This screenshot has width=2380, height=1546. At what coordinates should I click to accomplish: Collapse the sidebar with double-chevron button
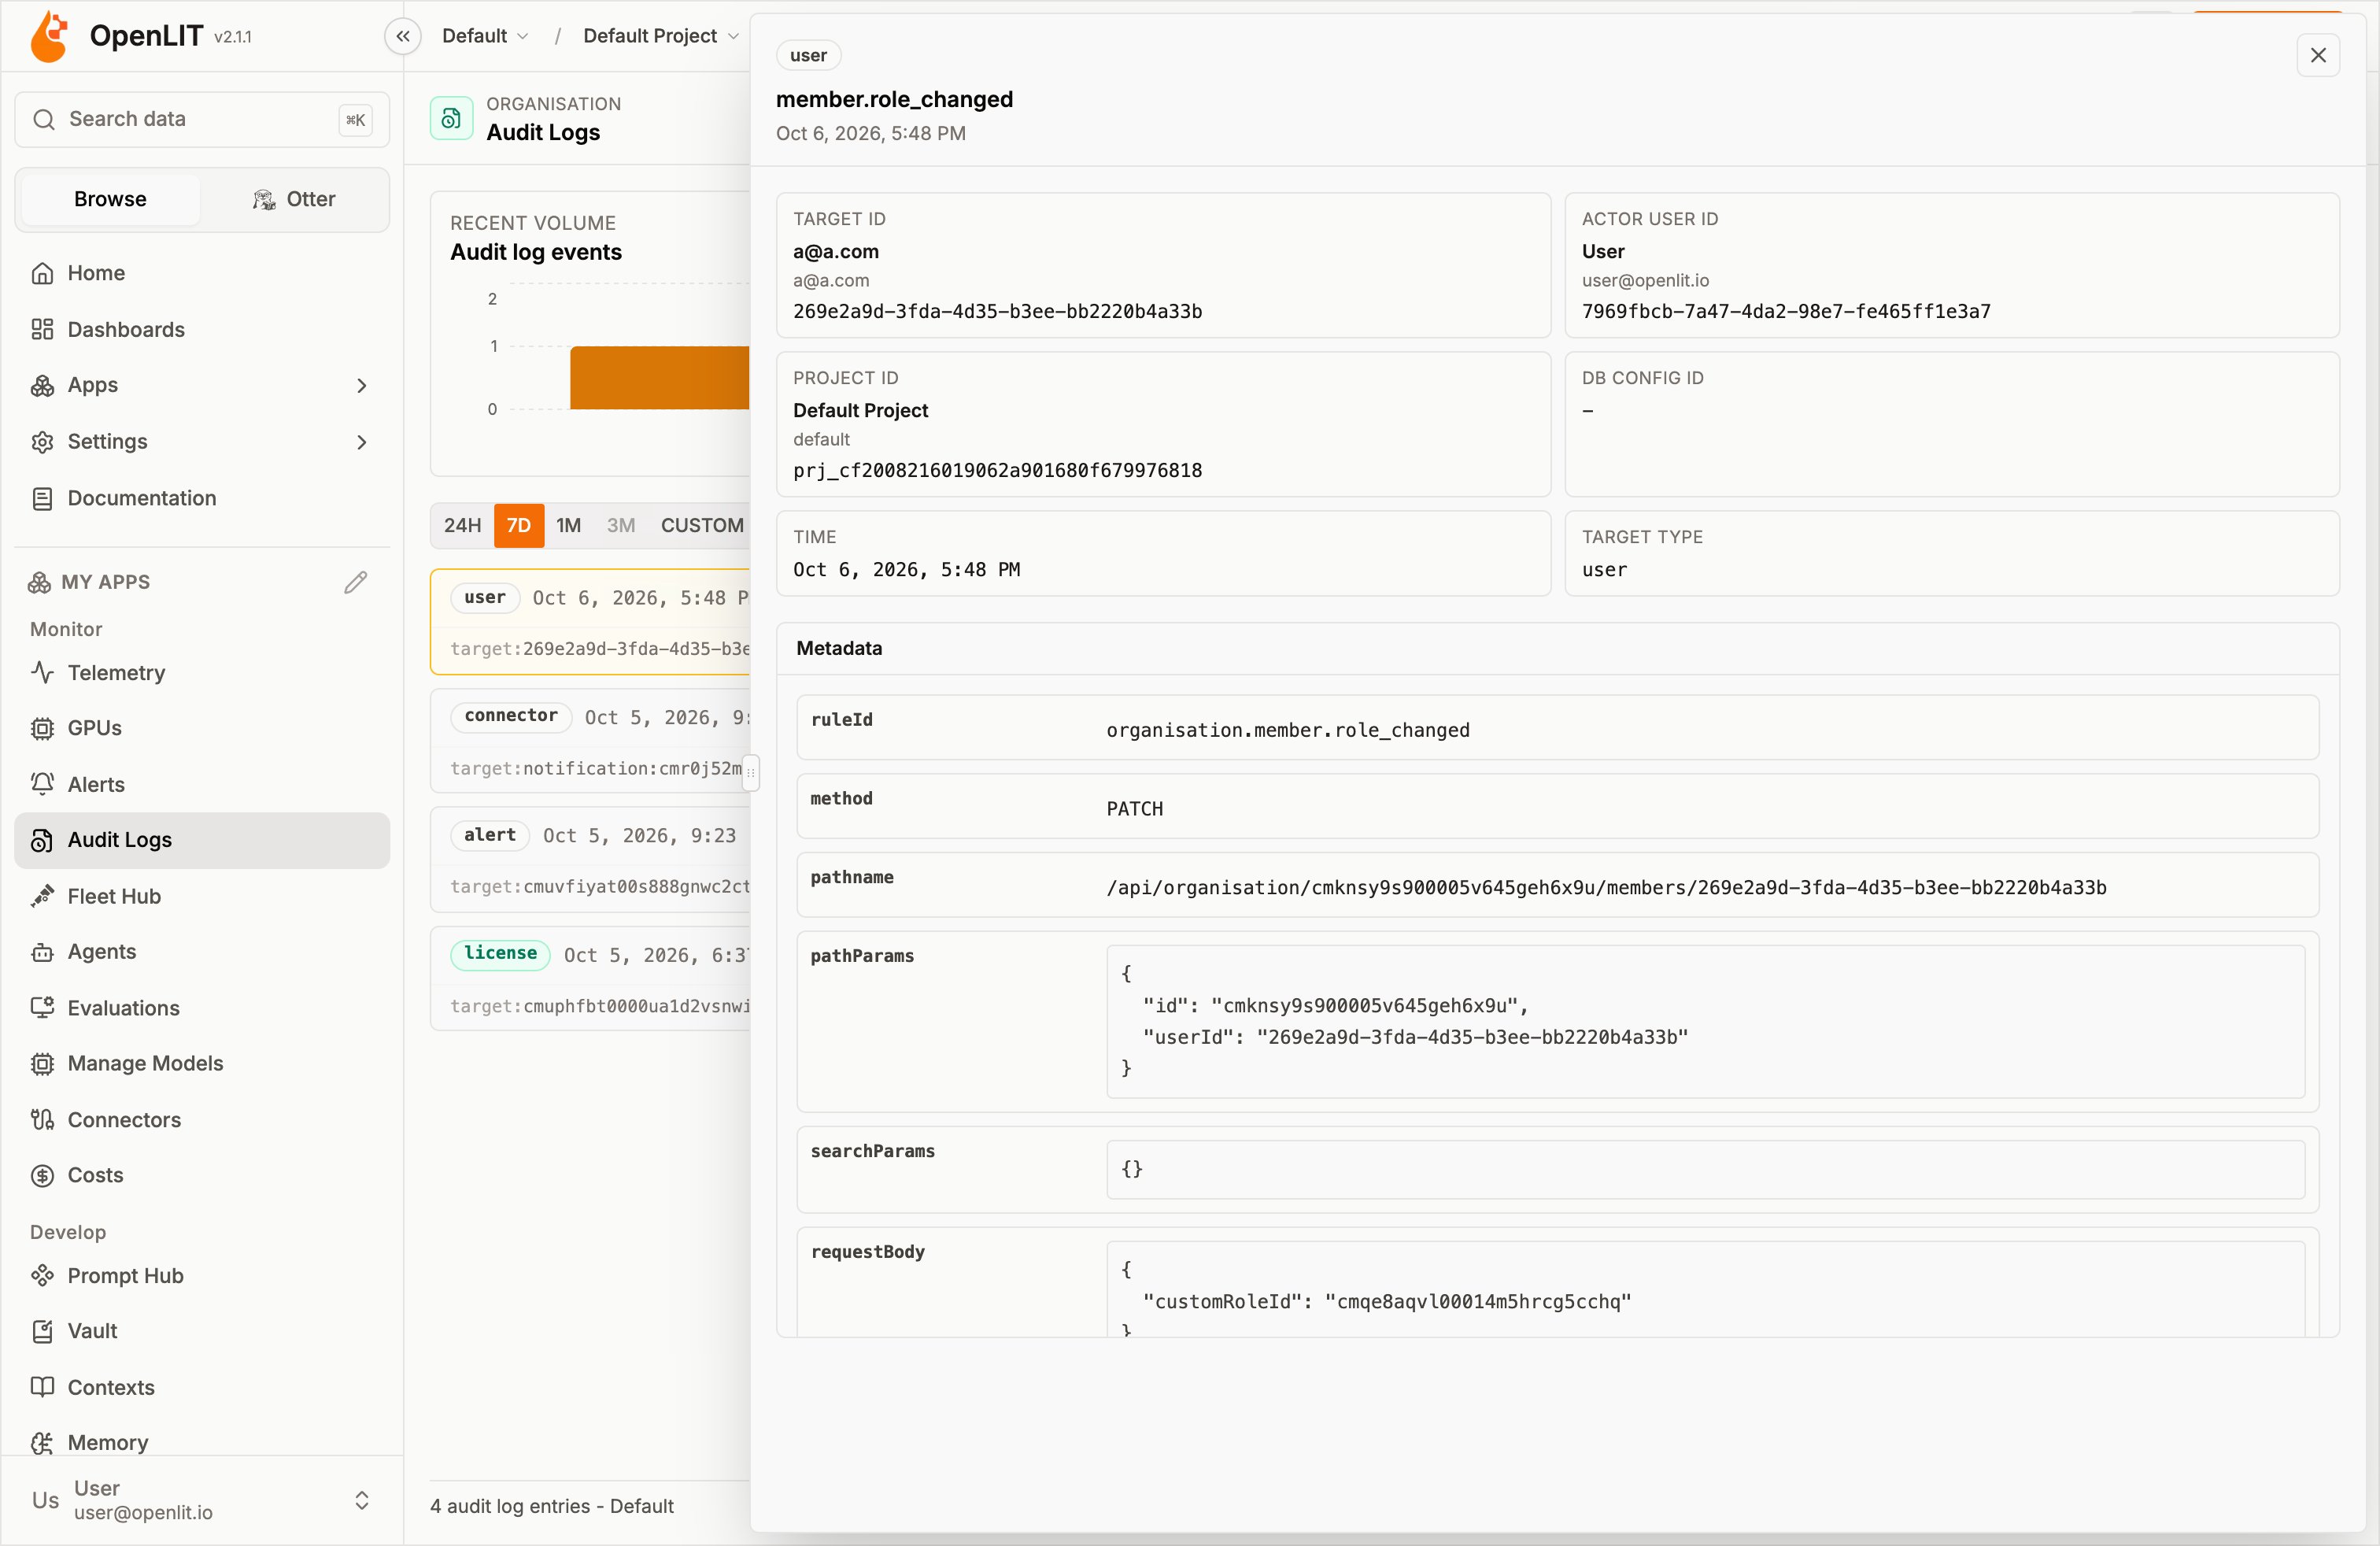point(403,36)
